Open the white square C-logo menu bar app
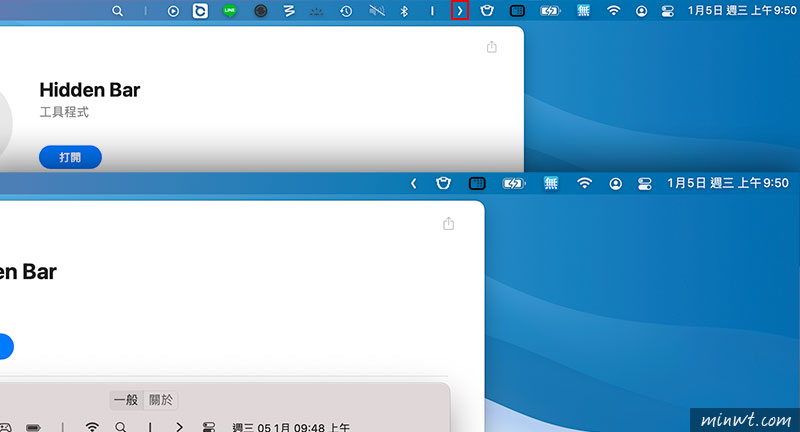The image size is (800, 432). tap(200, 11)
